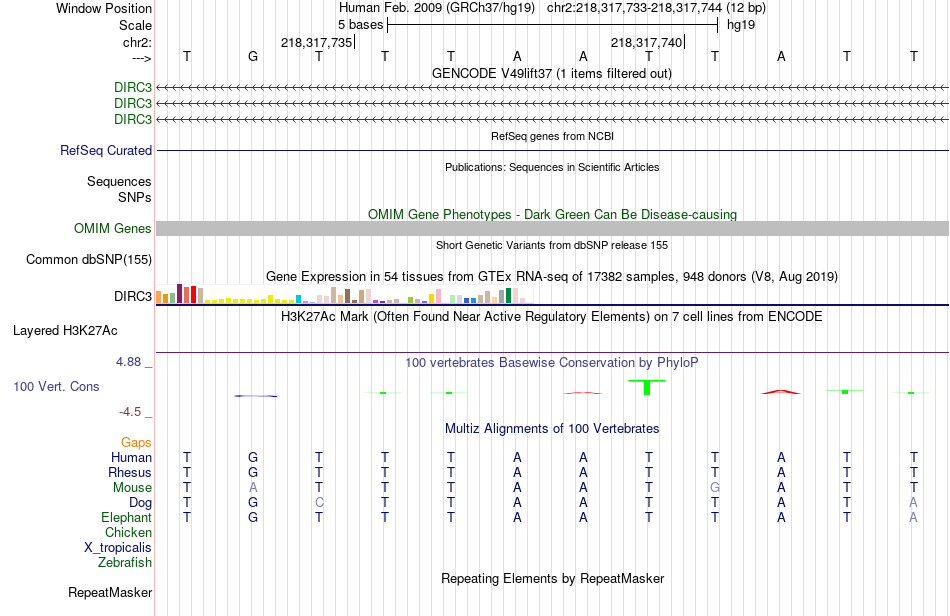Click the "-4.5" PhyloP lower scale value
950x616 pixels.
tap(130, 412)
